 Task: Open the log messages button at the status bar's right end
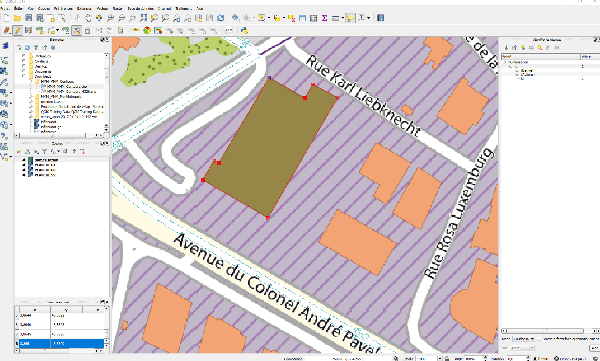click(x=594, y=359)
